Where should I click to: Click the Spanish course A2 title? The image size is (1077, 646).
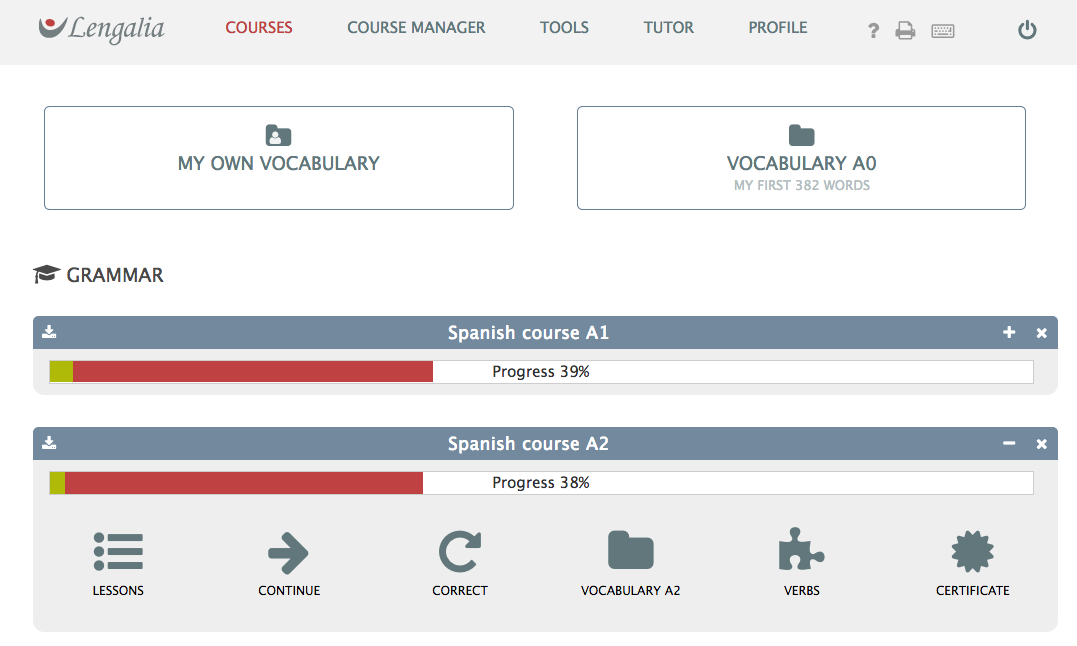pos(528,444)
